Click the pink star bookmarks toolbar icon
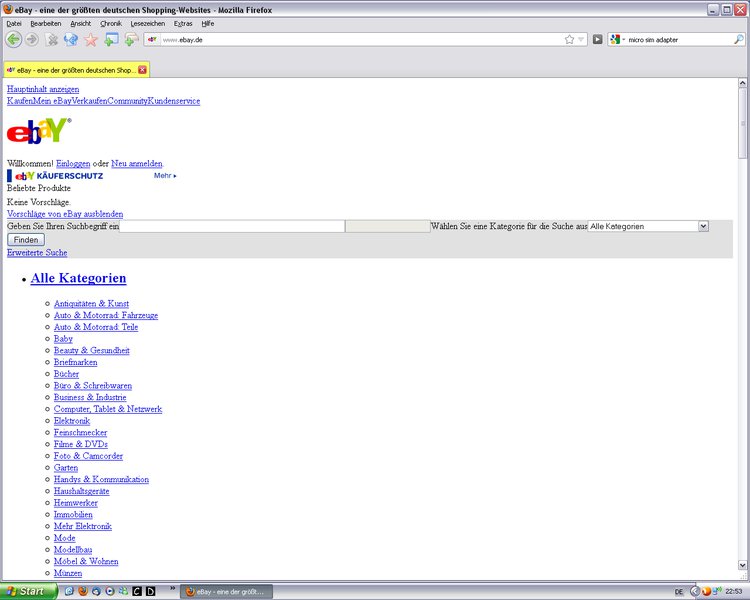Screen dimensions: 750x600 [91, 40]
